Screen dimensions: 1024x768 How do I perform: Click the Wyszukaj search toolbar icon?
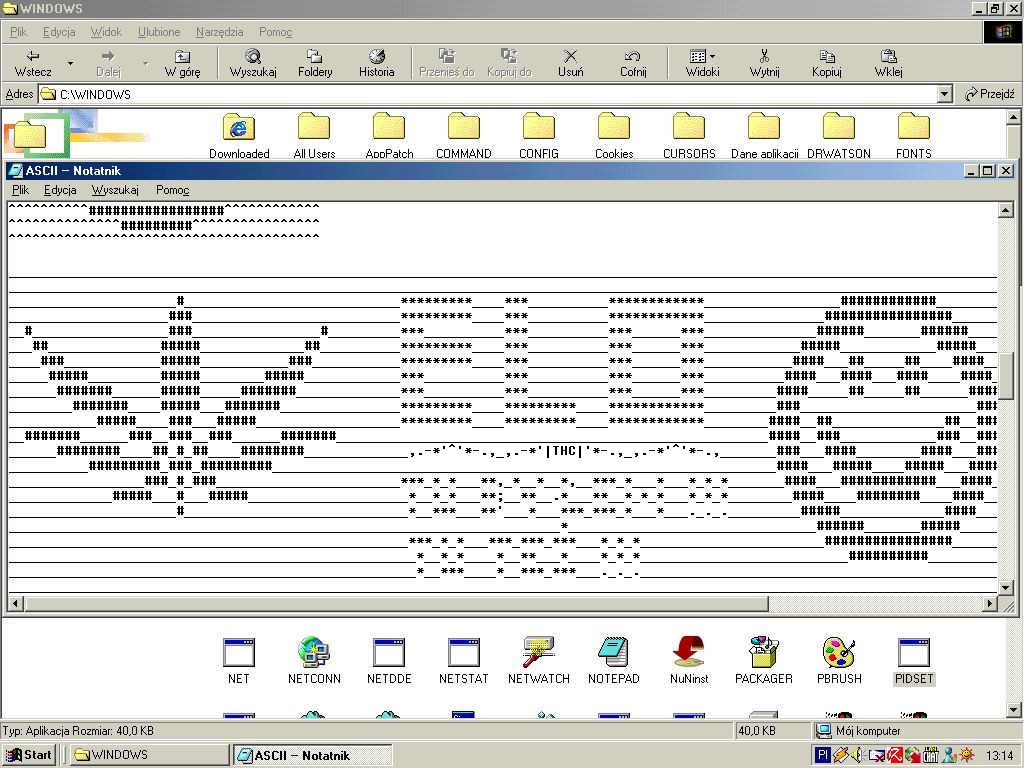point(253,57)
